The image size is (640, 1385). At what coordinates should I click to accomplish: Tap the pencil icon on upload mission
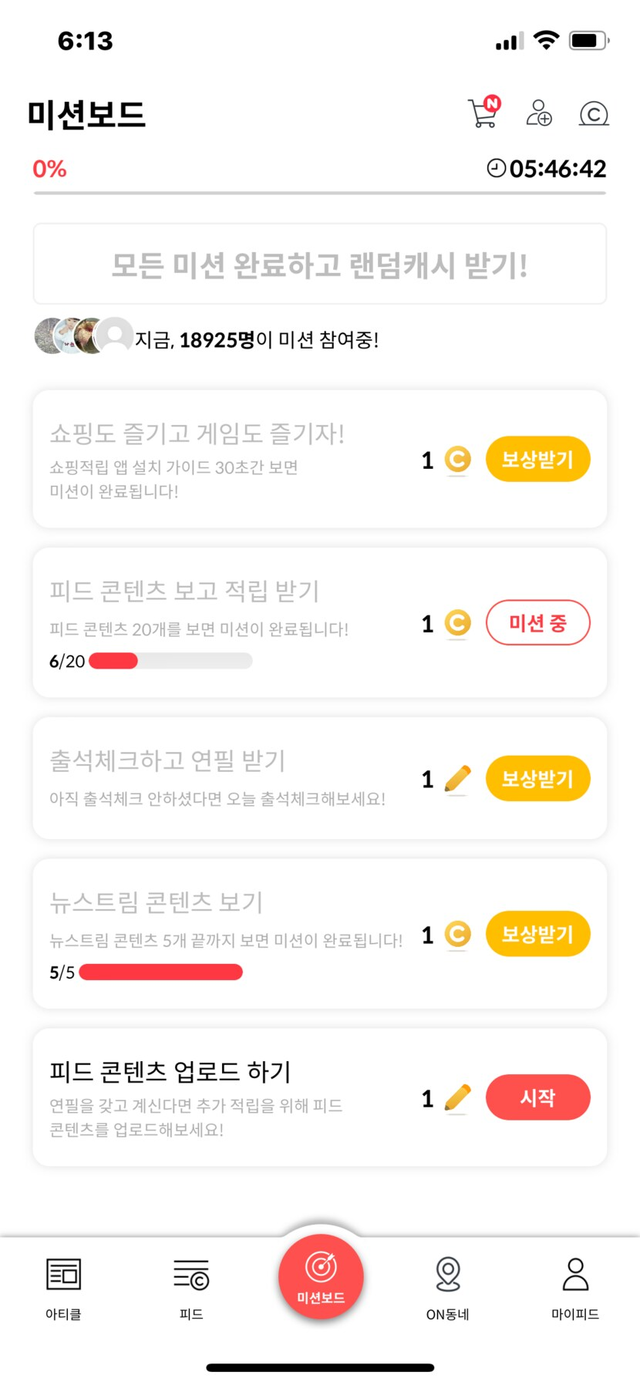pos(458,1098)
